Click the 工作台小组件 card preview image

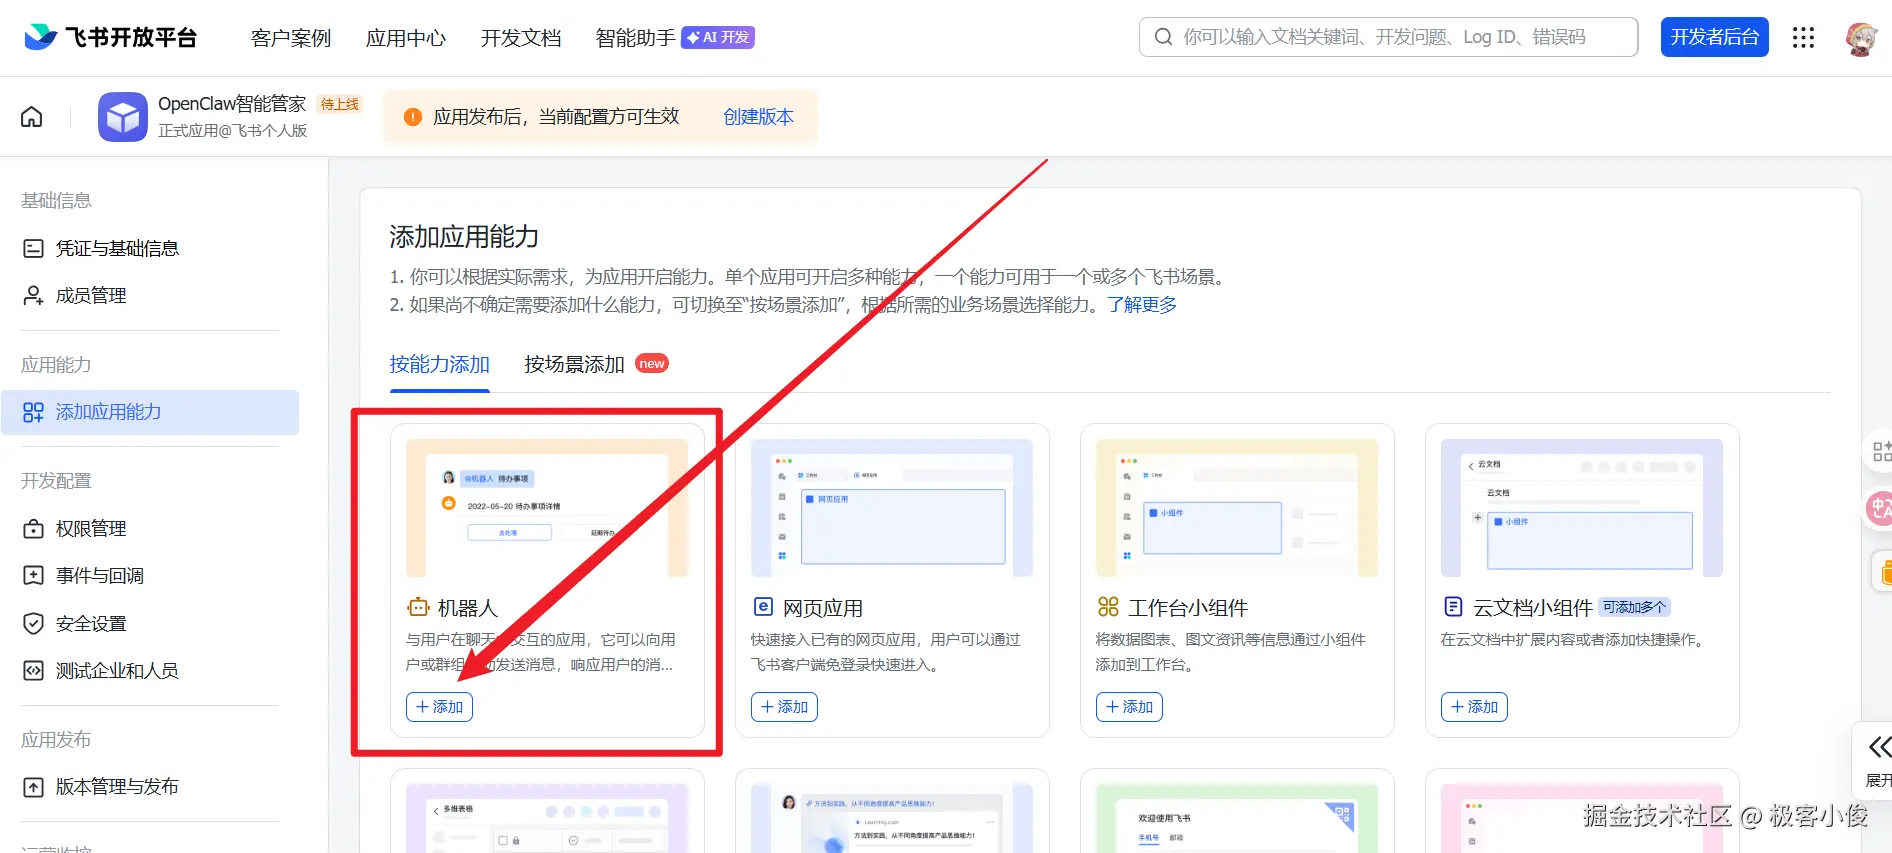pyautogui.click(x=1237, y=508)
